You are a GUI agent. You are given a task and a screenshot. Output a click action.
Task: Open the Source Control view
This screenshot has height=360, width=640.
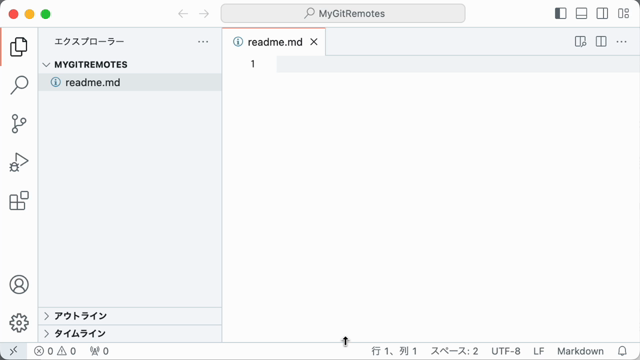tap(19, 124)
